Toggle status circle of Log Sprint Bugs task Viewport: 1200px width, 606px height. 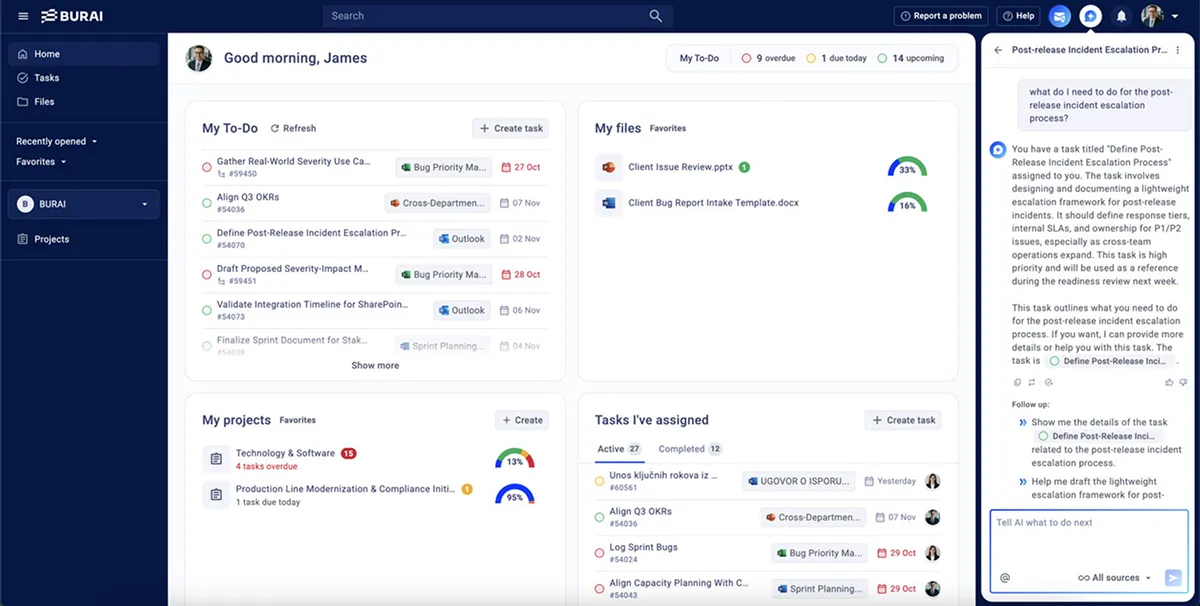600,553
